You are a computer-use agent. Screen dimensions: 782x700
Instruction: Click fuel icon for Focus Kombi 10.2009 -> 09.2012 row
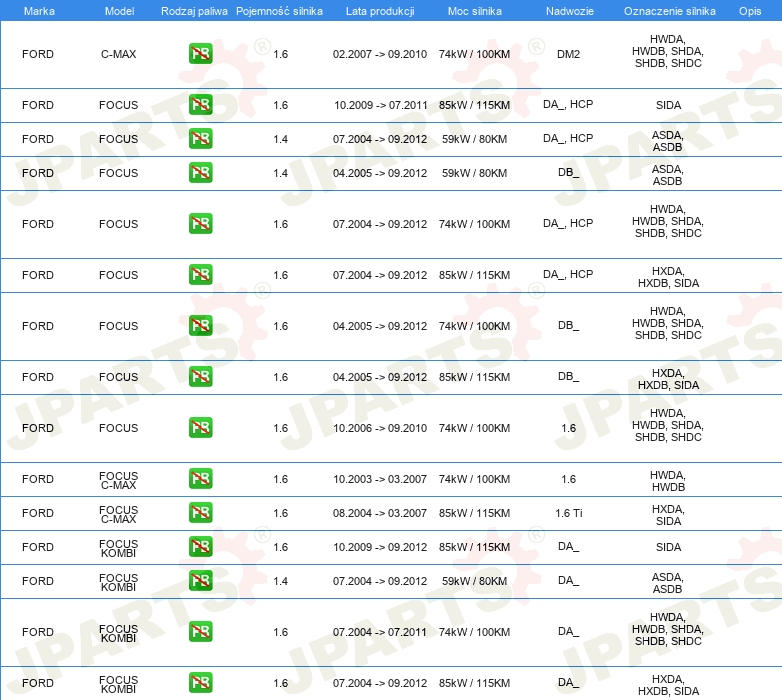200,547
